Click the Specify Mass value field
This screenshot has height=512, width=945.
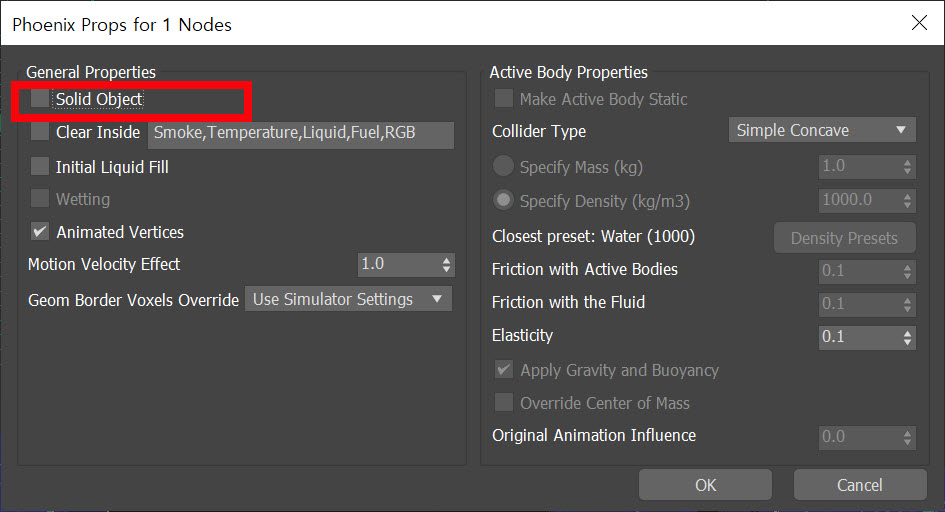point(860,167)
